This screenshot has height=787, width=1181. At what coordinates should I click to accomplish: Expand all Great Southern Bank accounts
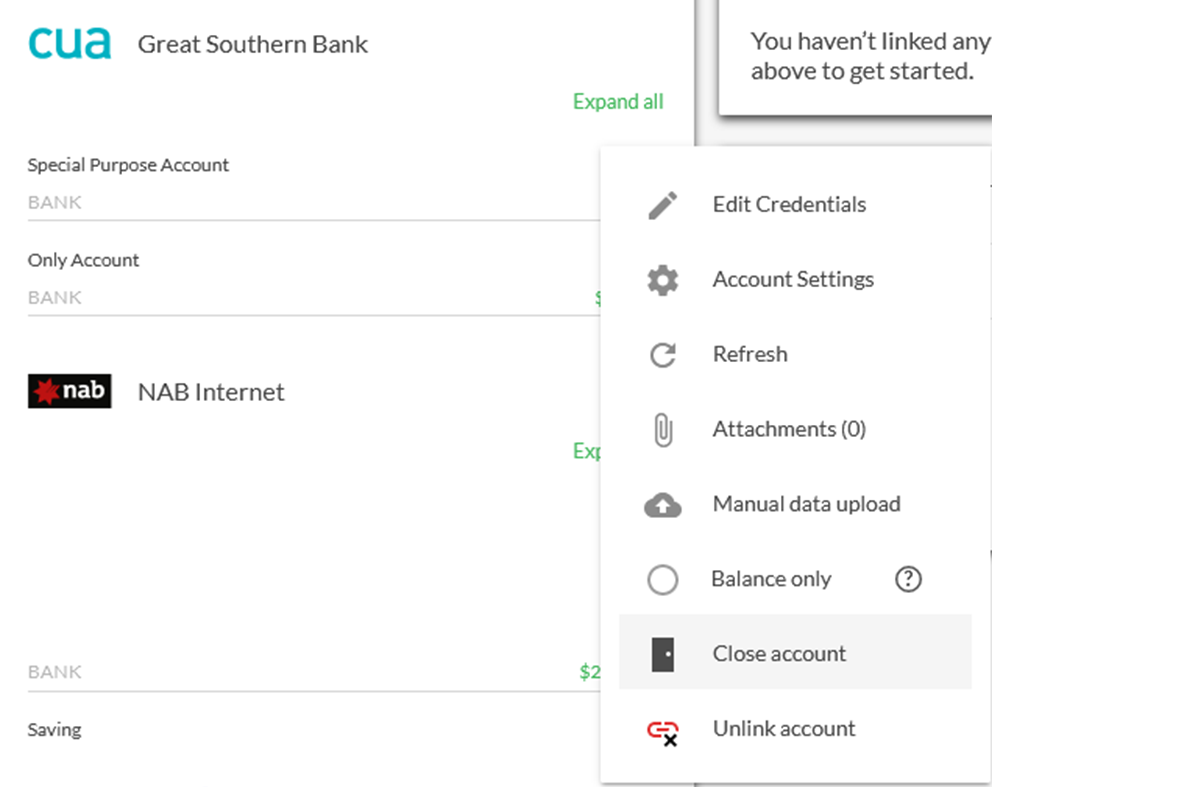point(618,102)
